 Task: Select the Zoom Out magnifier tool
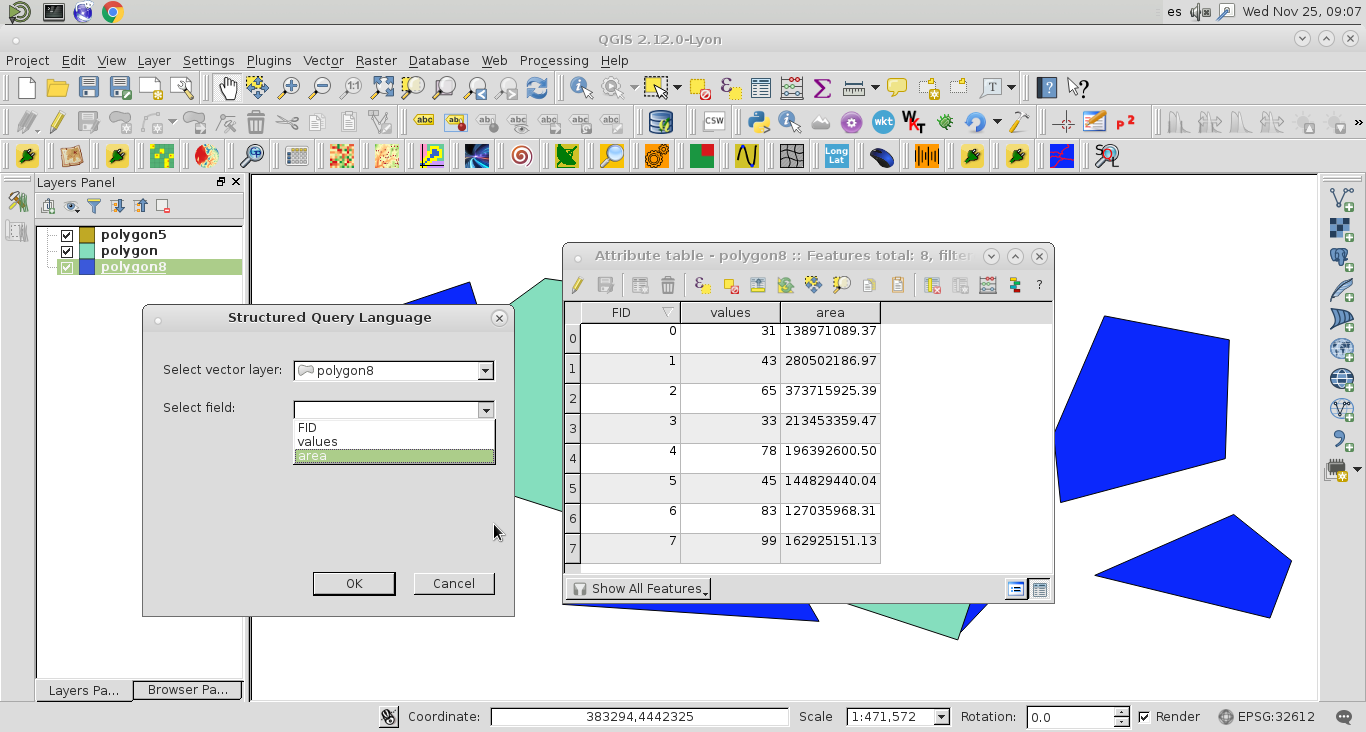[320, 88]
